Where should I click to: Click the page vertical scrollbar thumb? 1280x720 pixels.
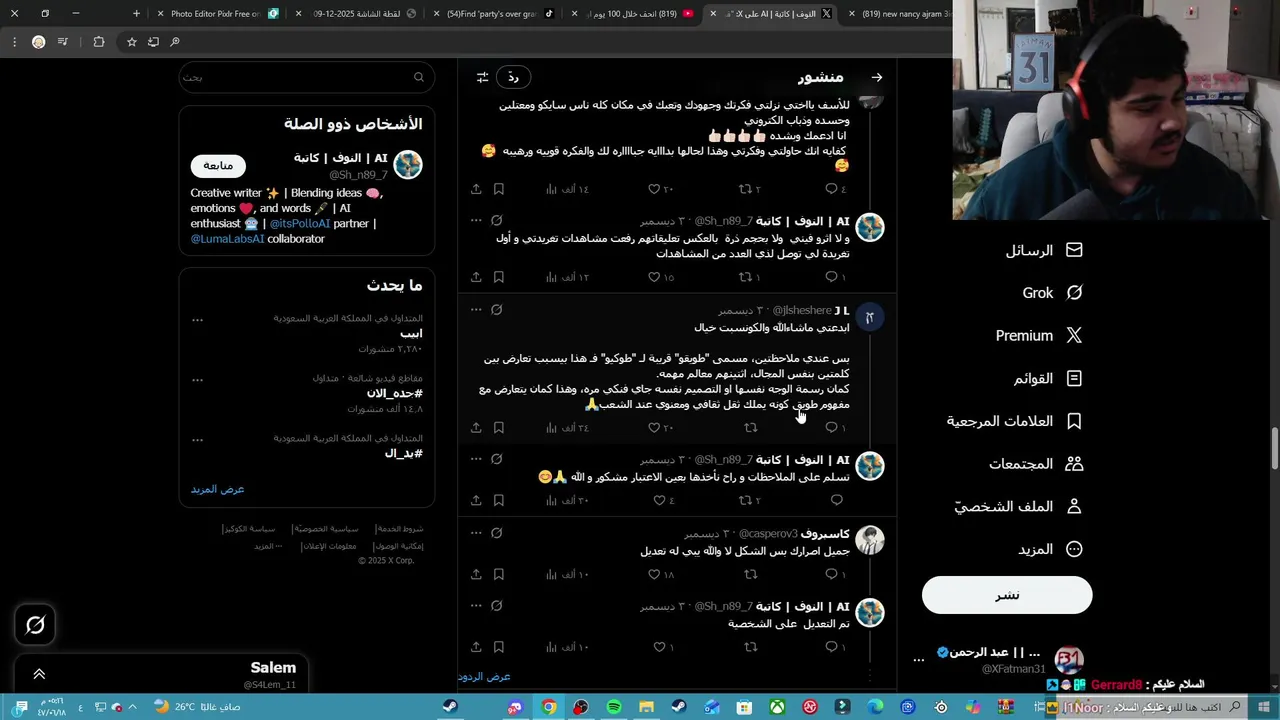tap(1275, 449)
